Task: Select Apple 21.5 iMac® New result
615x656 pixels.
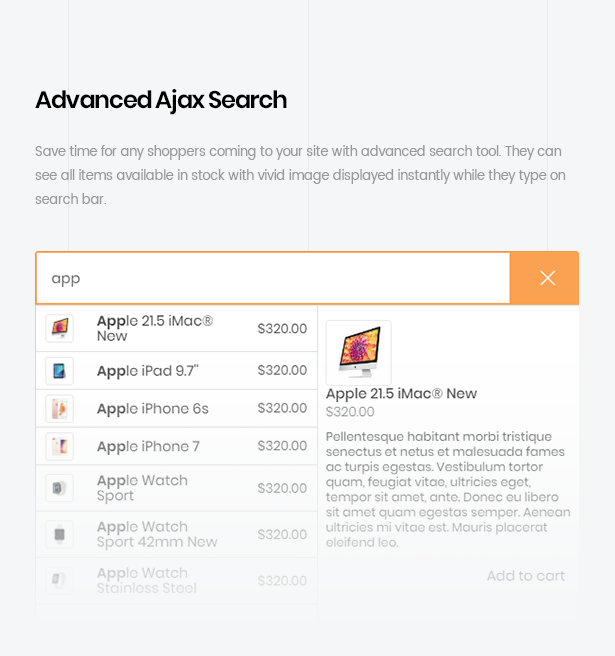Action: point(155,328)
